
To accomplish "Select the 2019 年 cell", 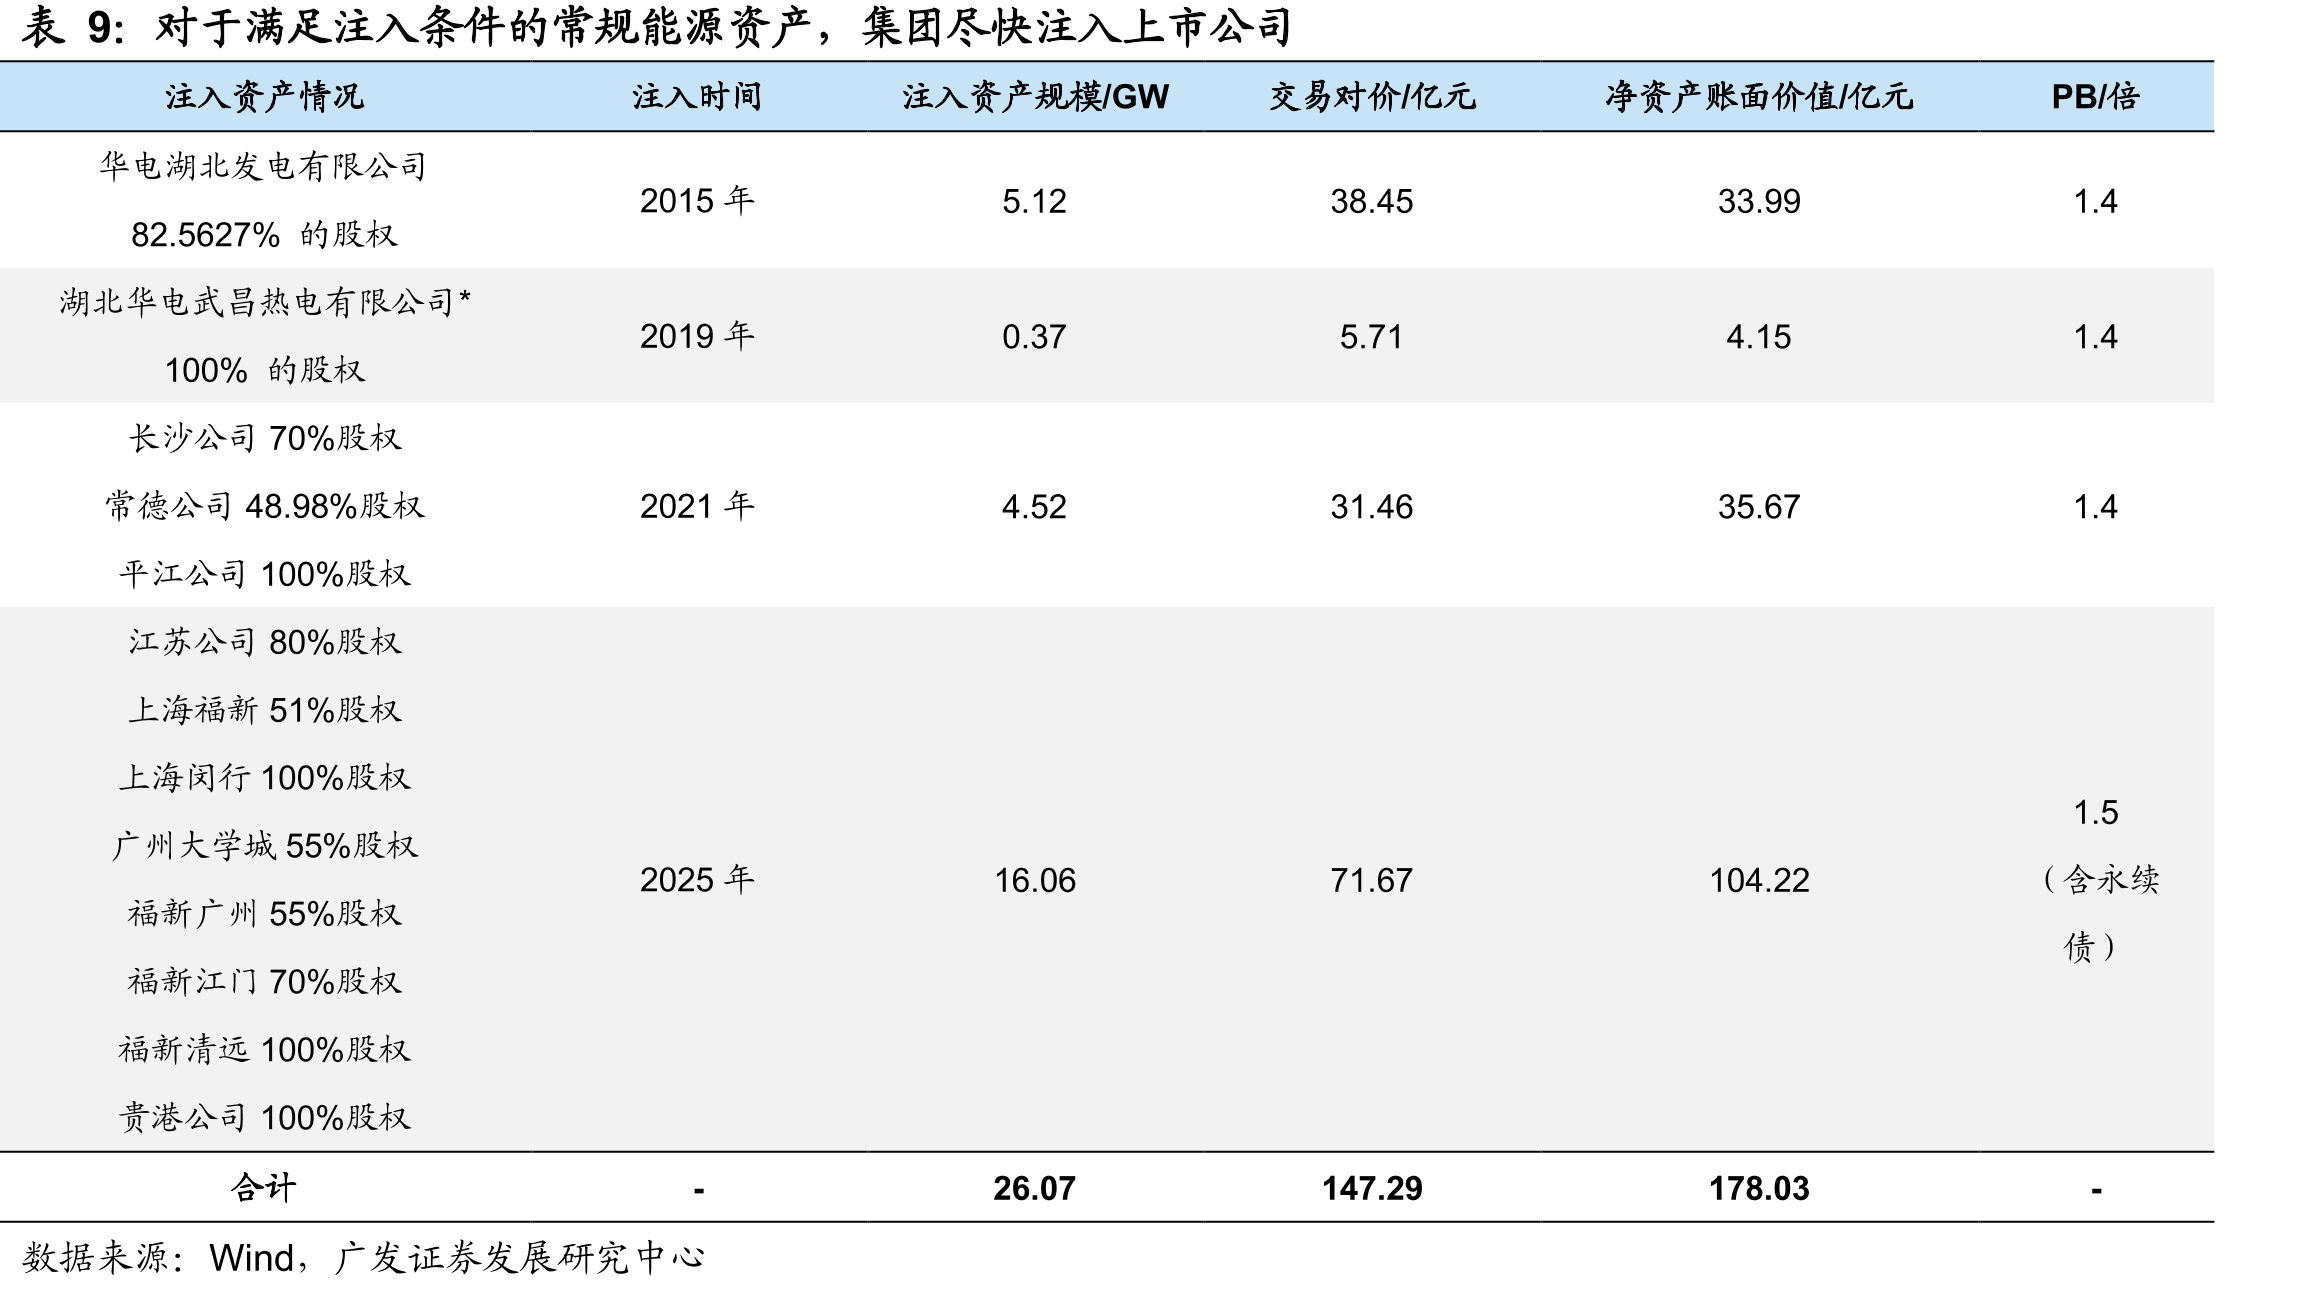I will (697, 336).
